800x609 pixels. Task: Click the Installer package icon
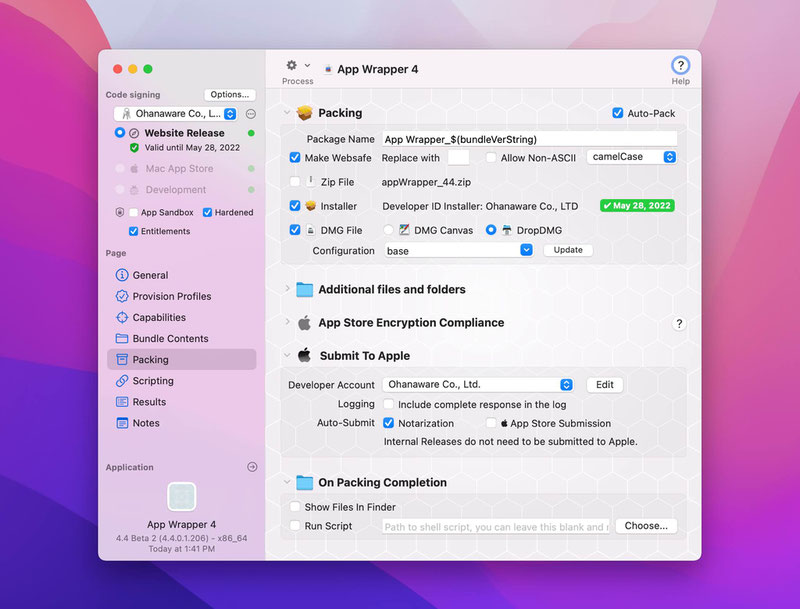point(311,206)
